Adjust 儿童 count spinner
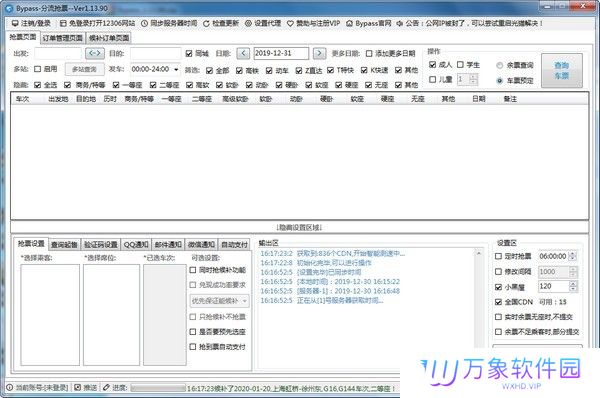The image size is (600, 398). point(473,80)
